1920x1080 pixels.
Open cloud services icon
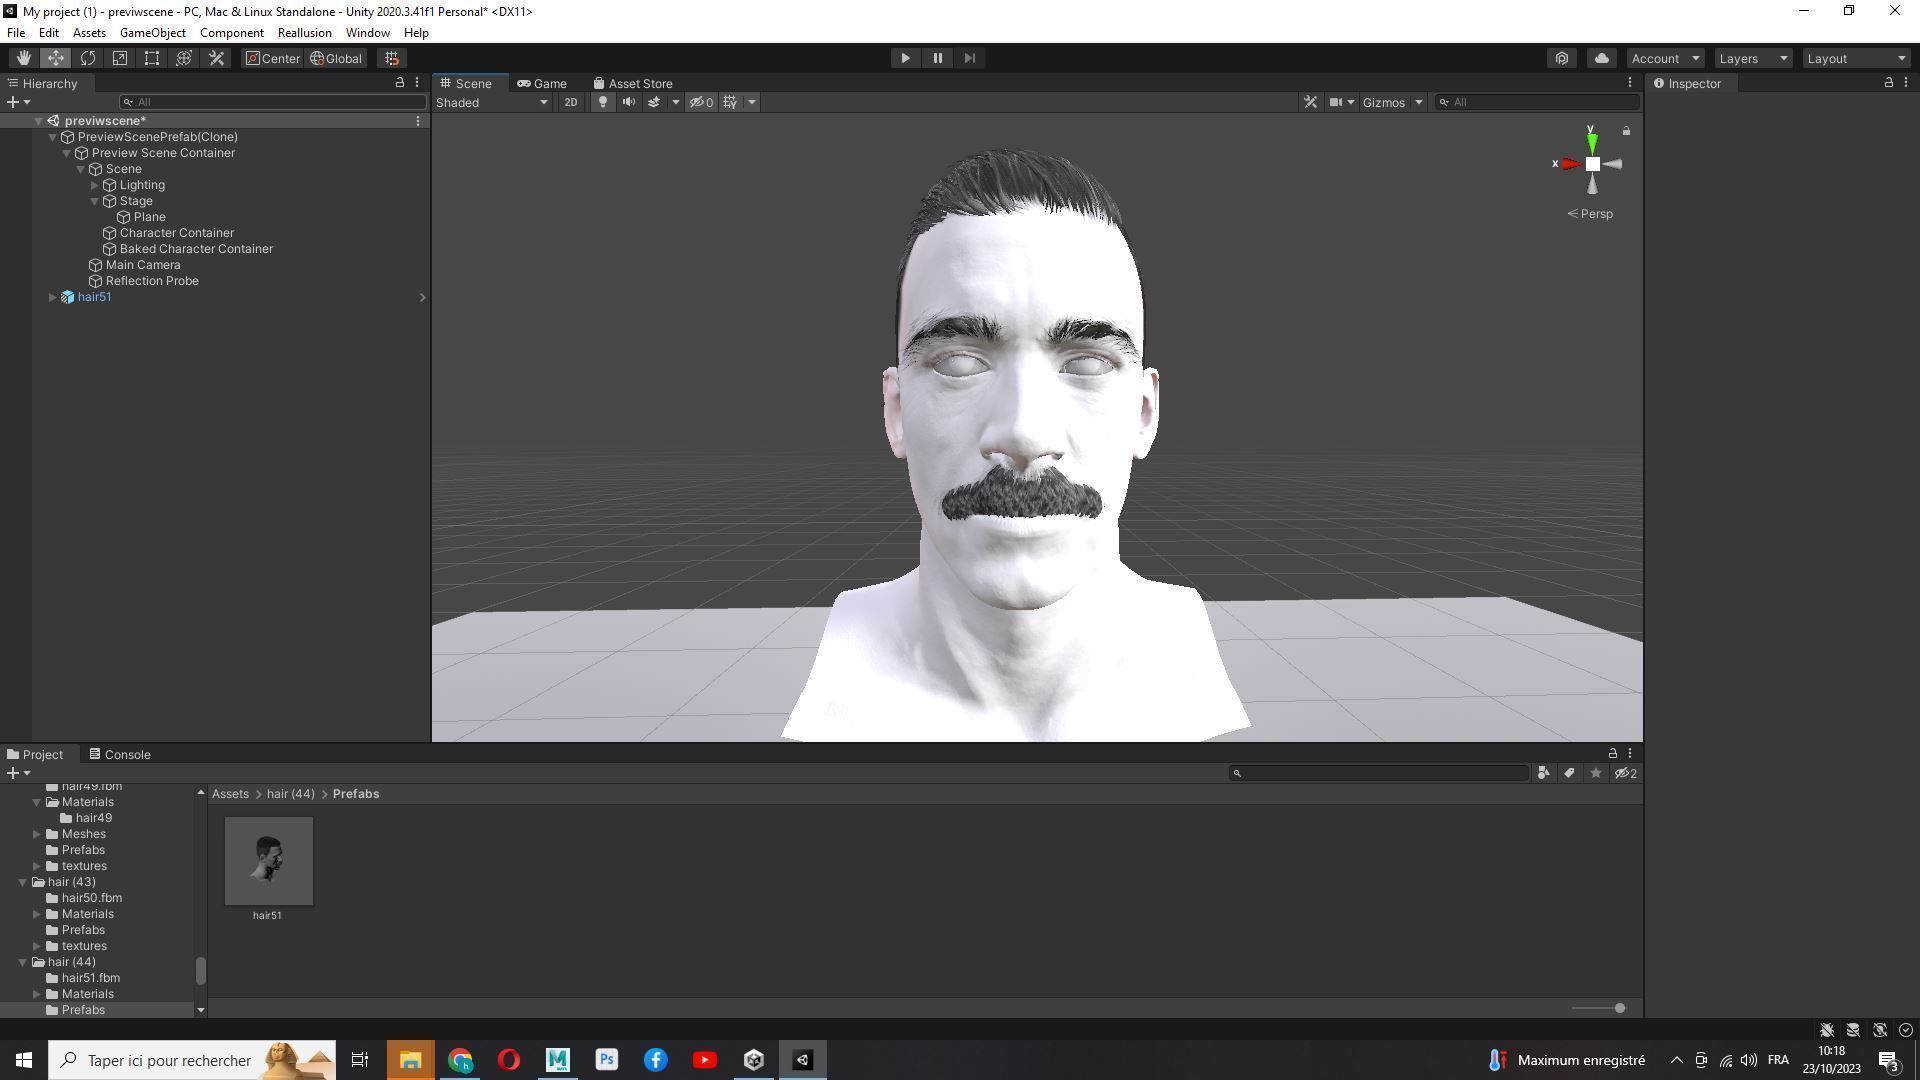[1601, 58]
